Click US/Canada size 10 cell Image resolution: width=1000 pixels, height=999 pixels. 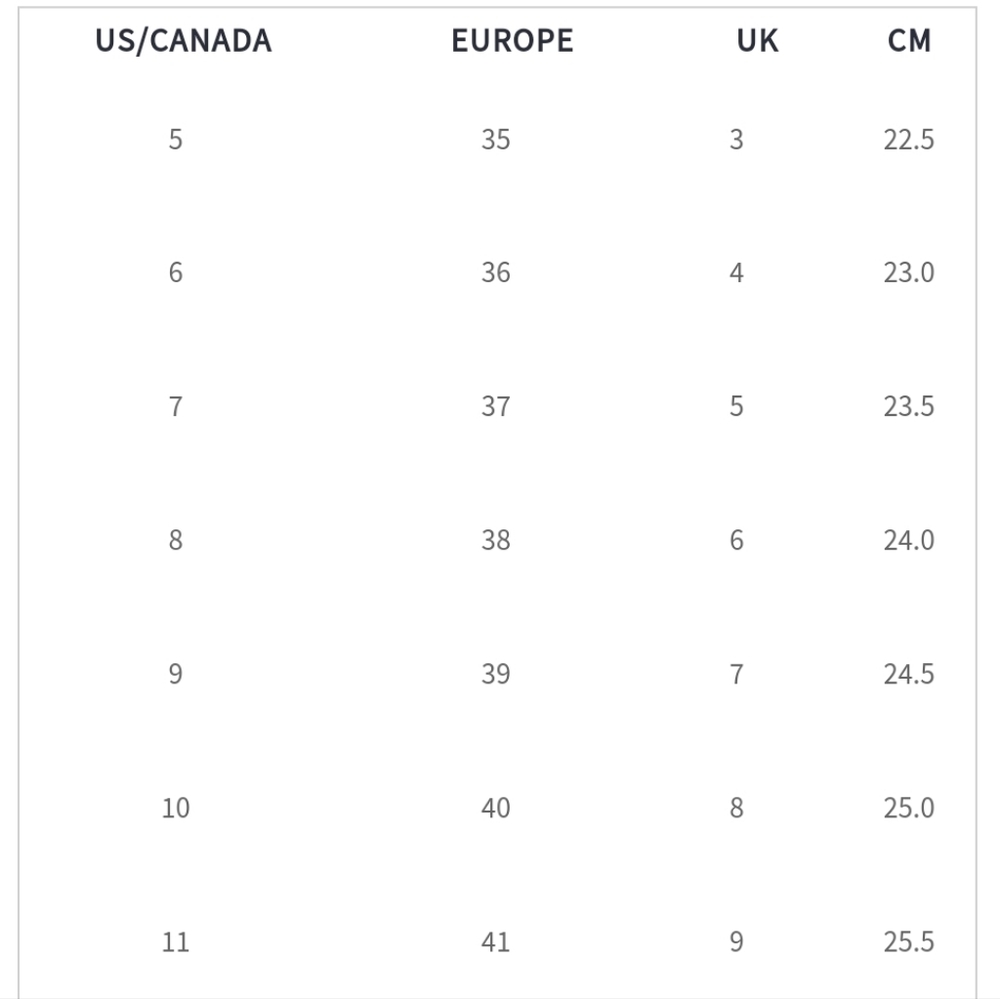[x=176, y=807]
